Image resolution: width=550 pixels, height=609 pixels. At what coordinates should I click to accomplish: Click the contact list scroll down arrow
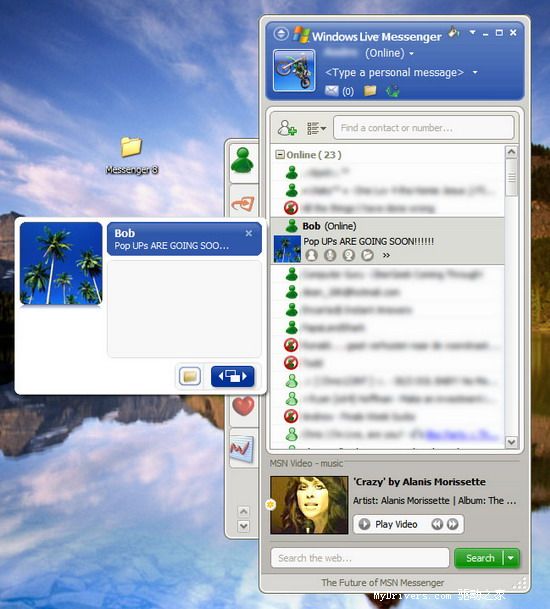click(511, 442)
